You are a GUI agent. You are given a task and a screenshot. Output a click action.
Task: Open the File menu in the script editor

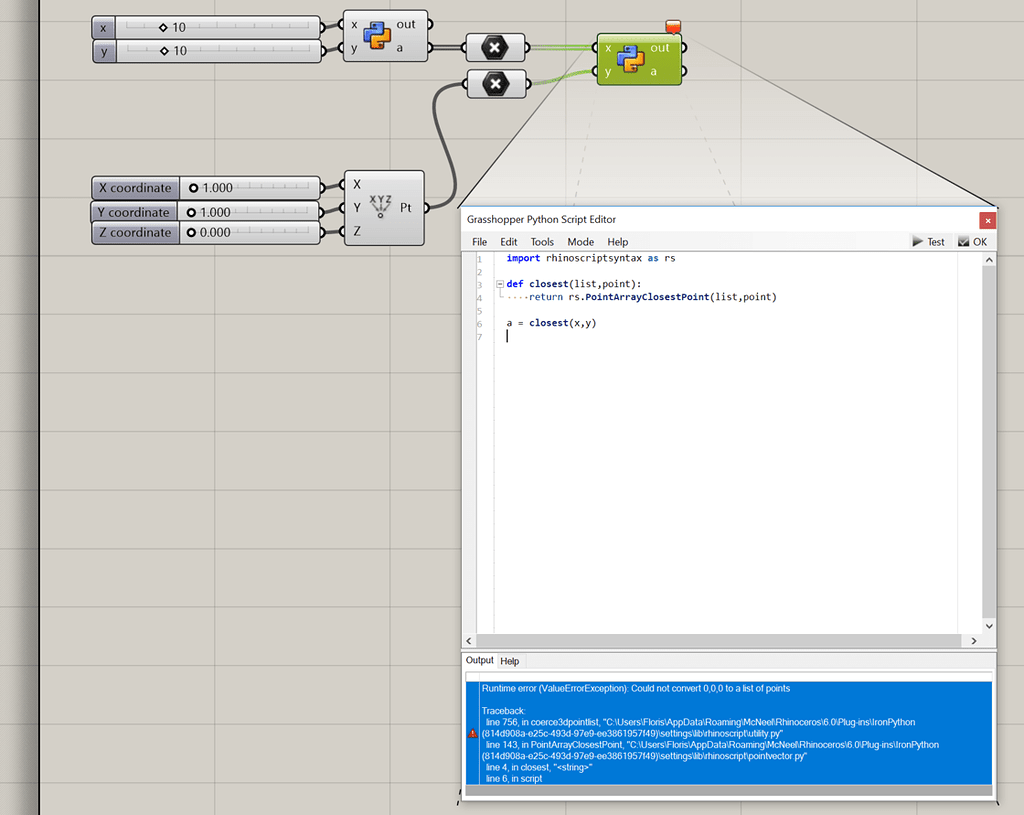pyautogui.click(x=478, y=241)
